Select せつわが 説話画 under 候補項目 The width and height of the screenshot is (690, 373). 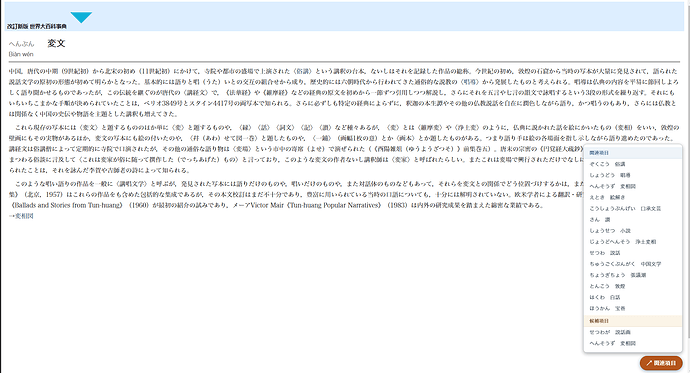coord(610,332)
